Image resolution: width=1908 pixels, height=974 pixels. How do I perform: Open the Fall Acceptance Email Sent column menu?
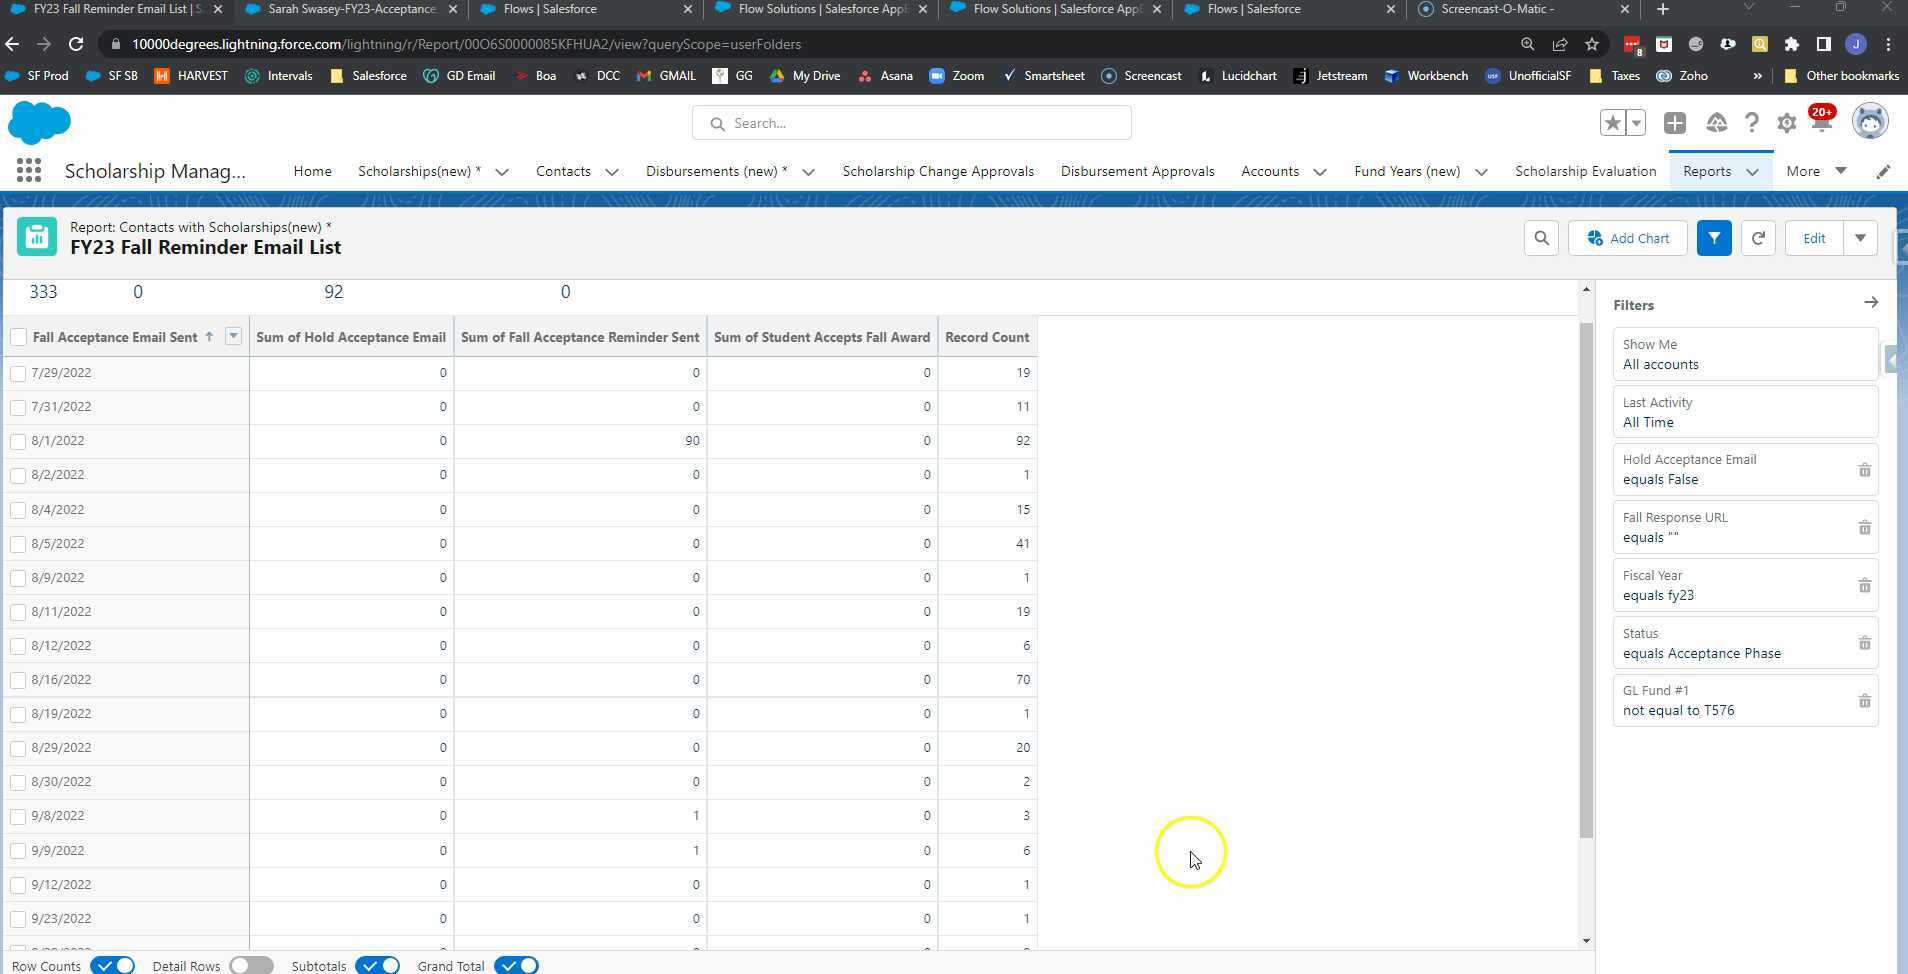pyautogui.click(x=233, y=337)
